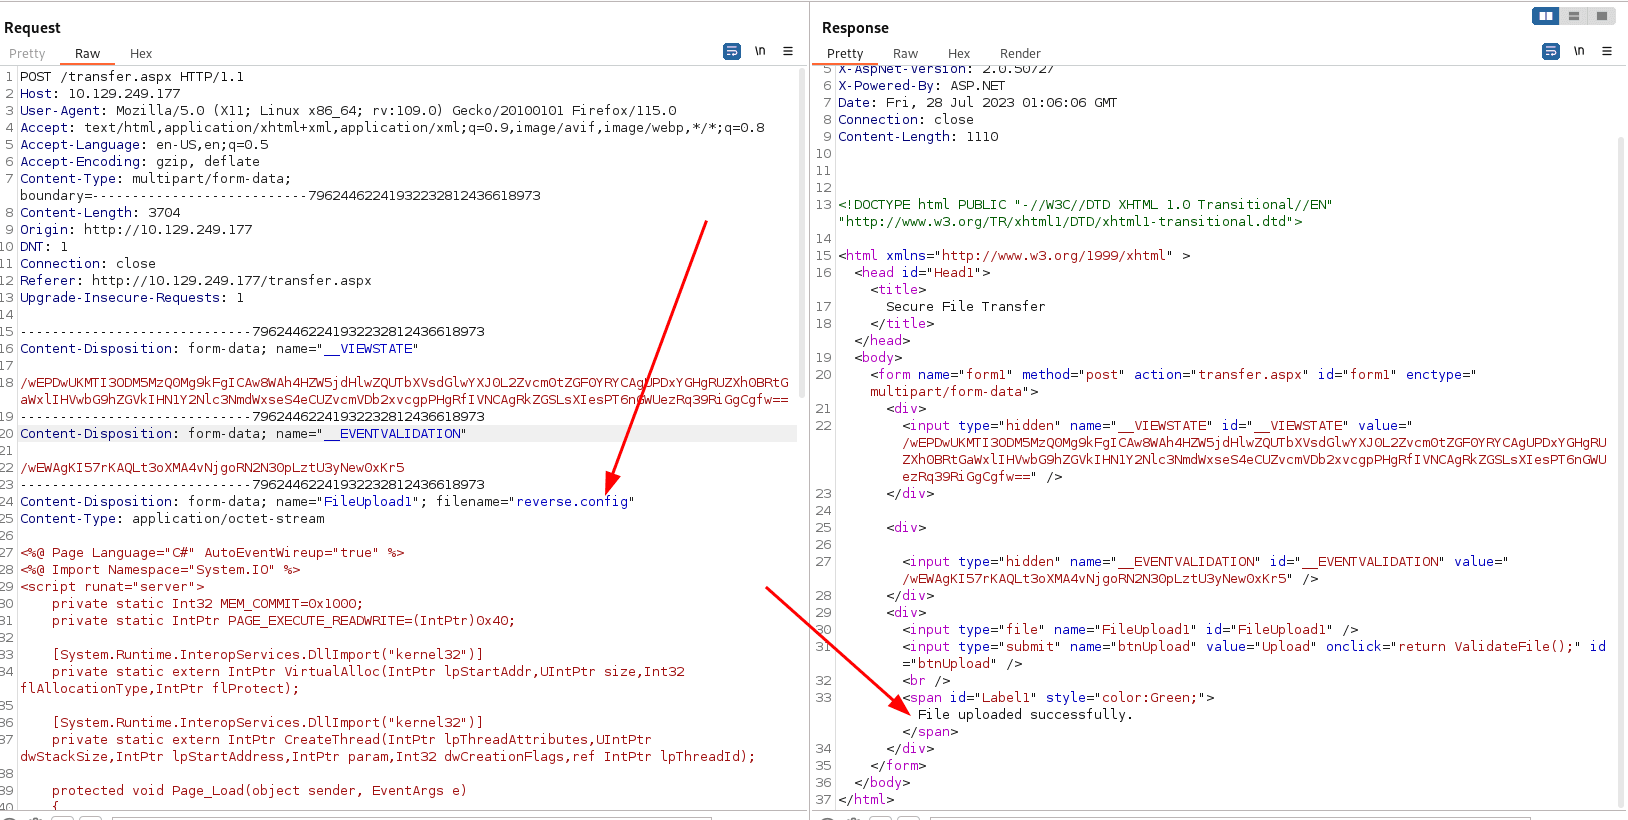Select the Raw tab in Request panel
Viewport: 1628px width, 820px height.
pyautogui.click(x=87, y=54)
